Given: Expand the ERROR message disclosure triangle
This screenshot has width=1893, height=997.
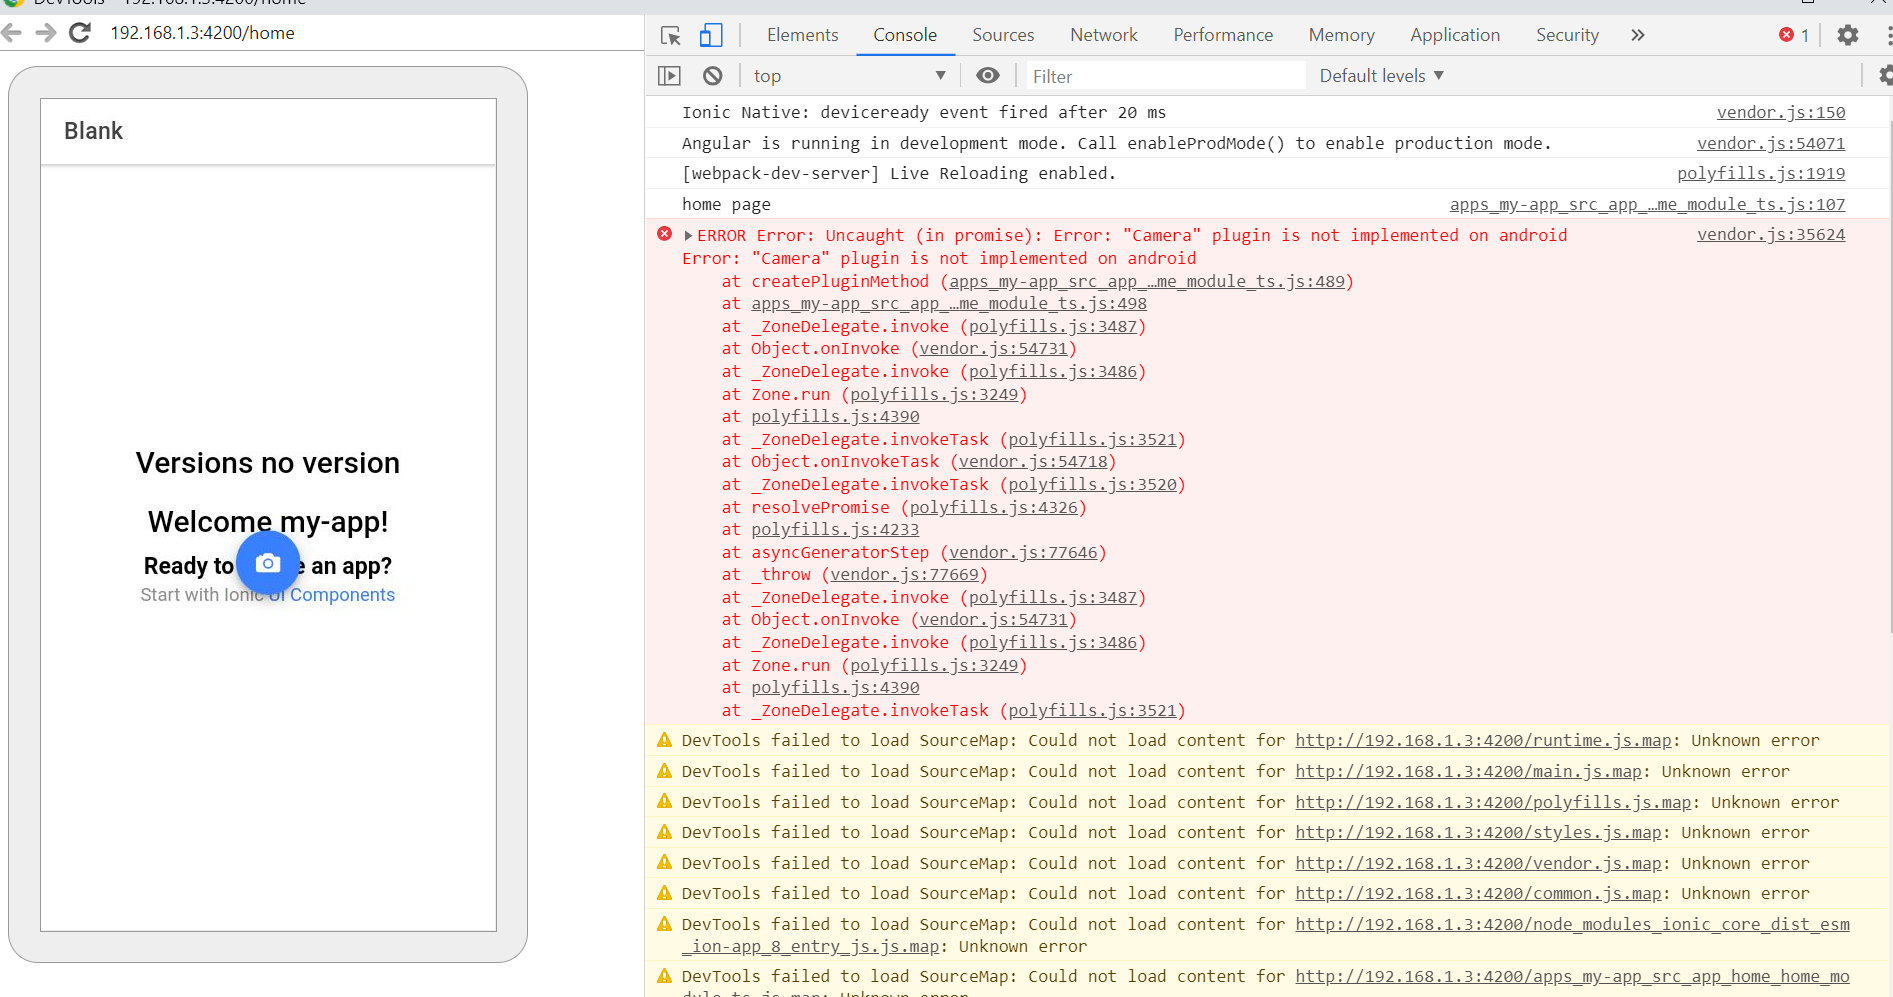Looking at the screenshot, I should click(x=688, y=236).
